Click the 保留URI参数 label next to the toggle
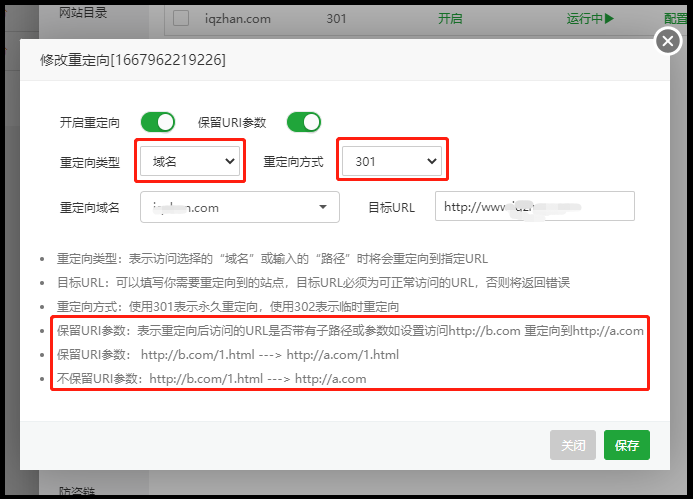The width and height of the screenshot is (693, 499). [x=233, y=122]
